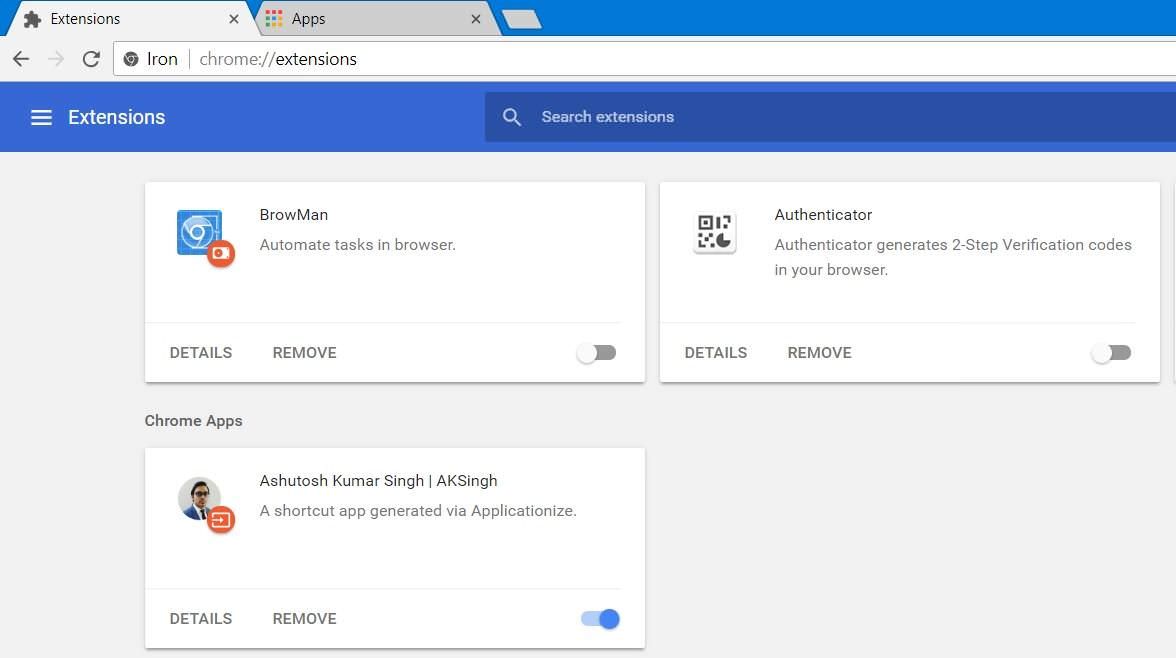The width and height of the screenshot is (1176, 658).
Task: Click the Apps tab grid icon
Action: tap(274, 19)
